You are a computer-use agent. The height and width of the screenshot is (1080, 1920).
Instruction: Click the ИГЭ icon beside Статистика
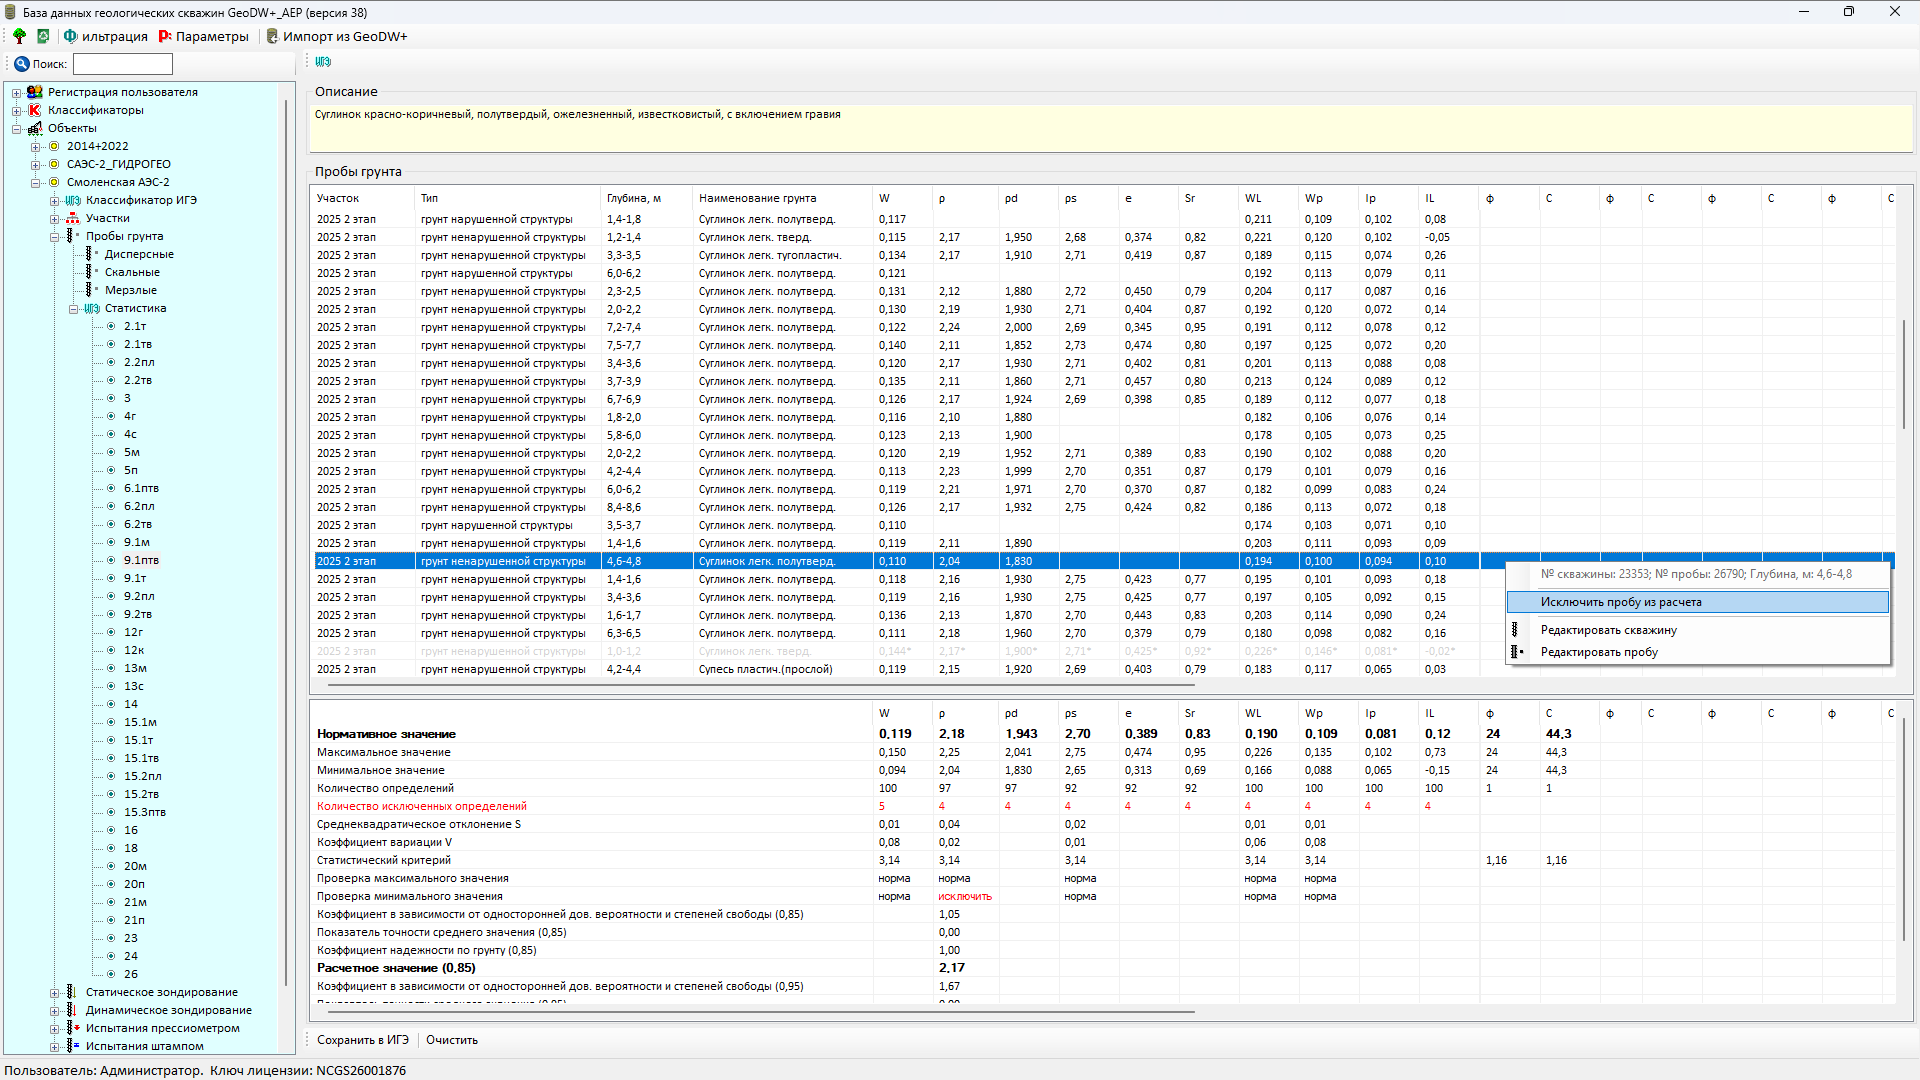click(x=92, y=308)
